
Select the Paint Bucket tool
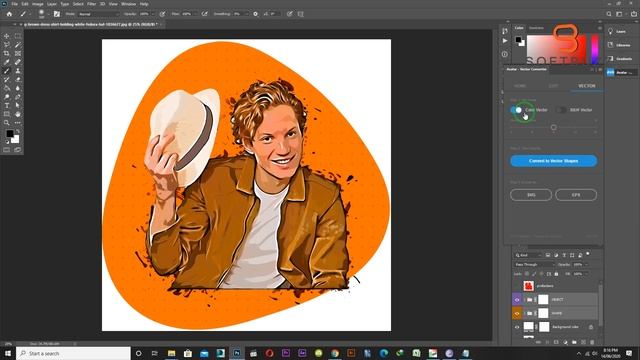coord(7,88)
